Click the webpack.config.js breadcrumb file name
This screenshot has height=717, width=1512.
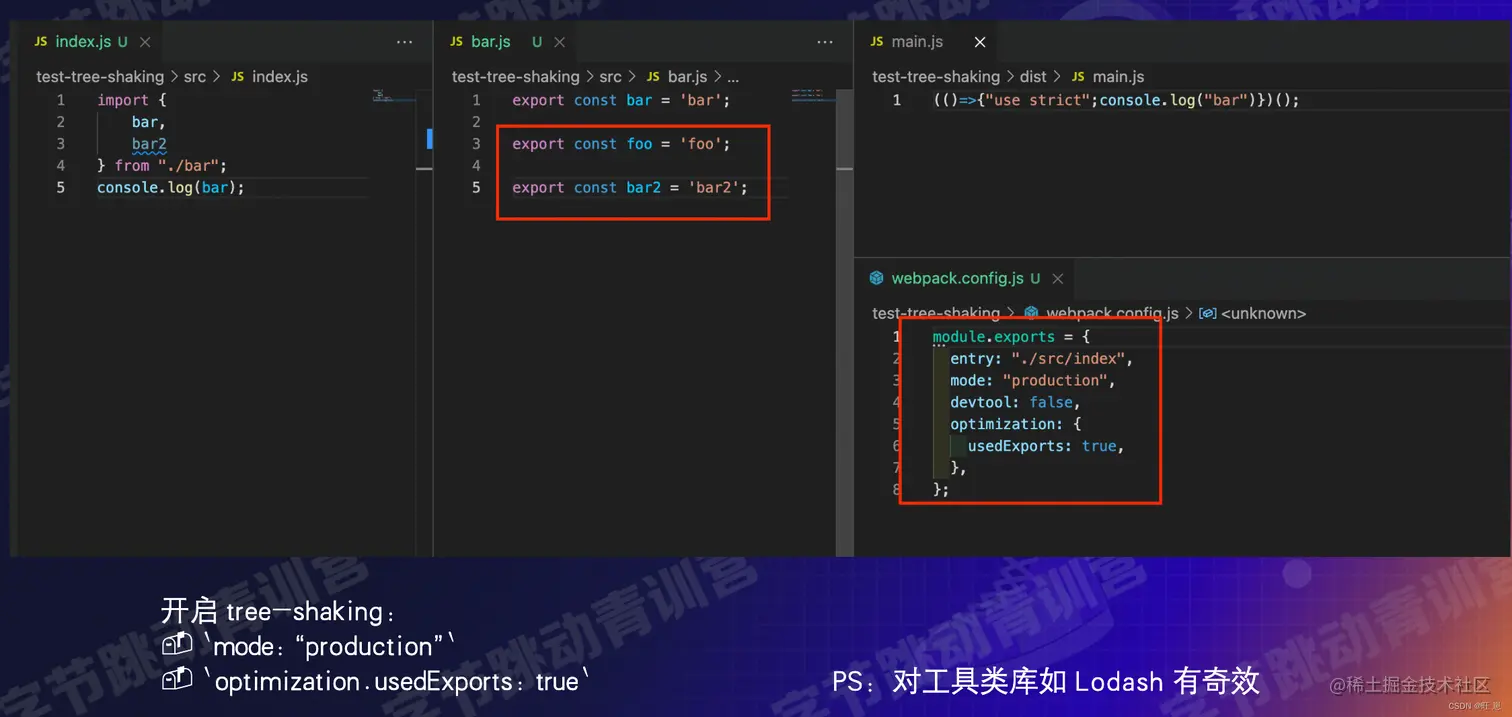click(x=1113, y=313)
